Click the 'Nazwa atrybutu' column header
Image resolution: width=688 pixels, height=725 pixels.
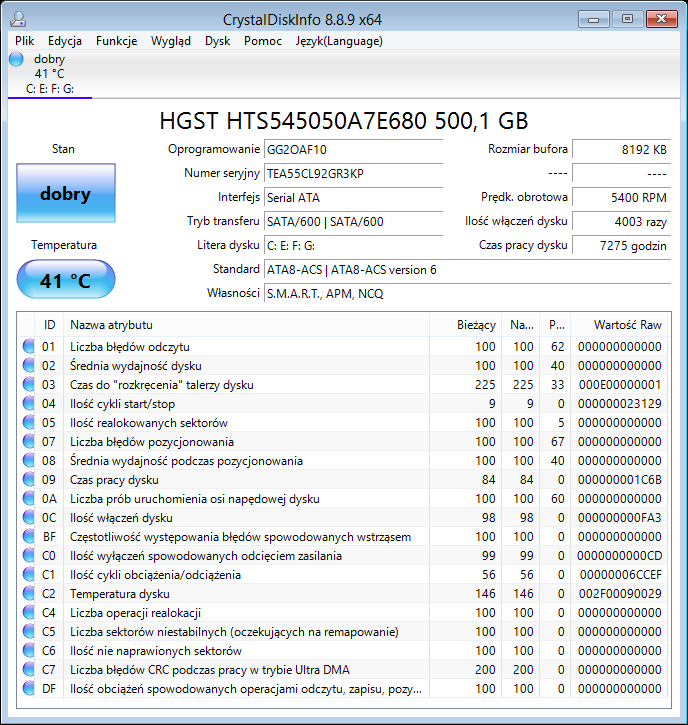coord(246,325)
